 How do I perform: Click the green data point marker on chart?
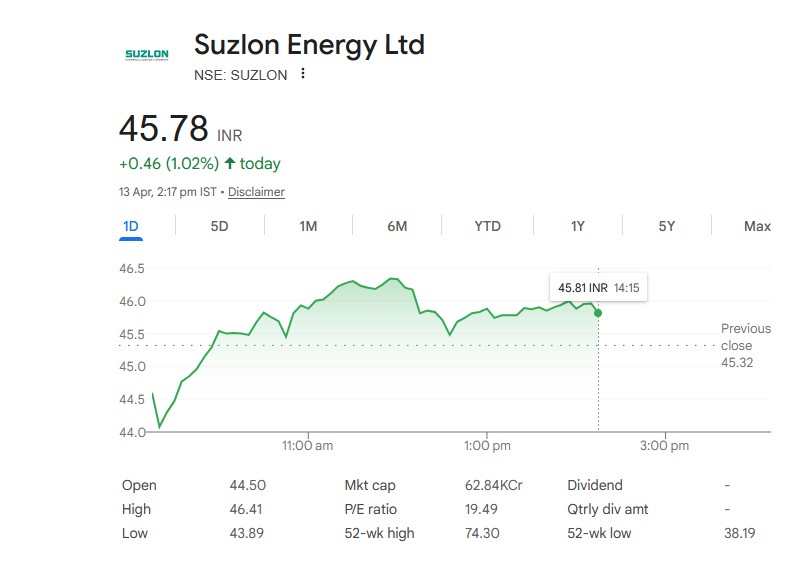tap(598, 313)
